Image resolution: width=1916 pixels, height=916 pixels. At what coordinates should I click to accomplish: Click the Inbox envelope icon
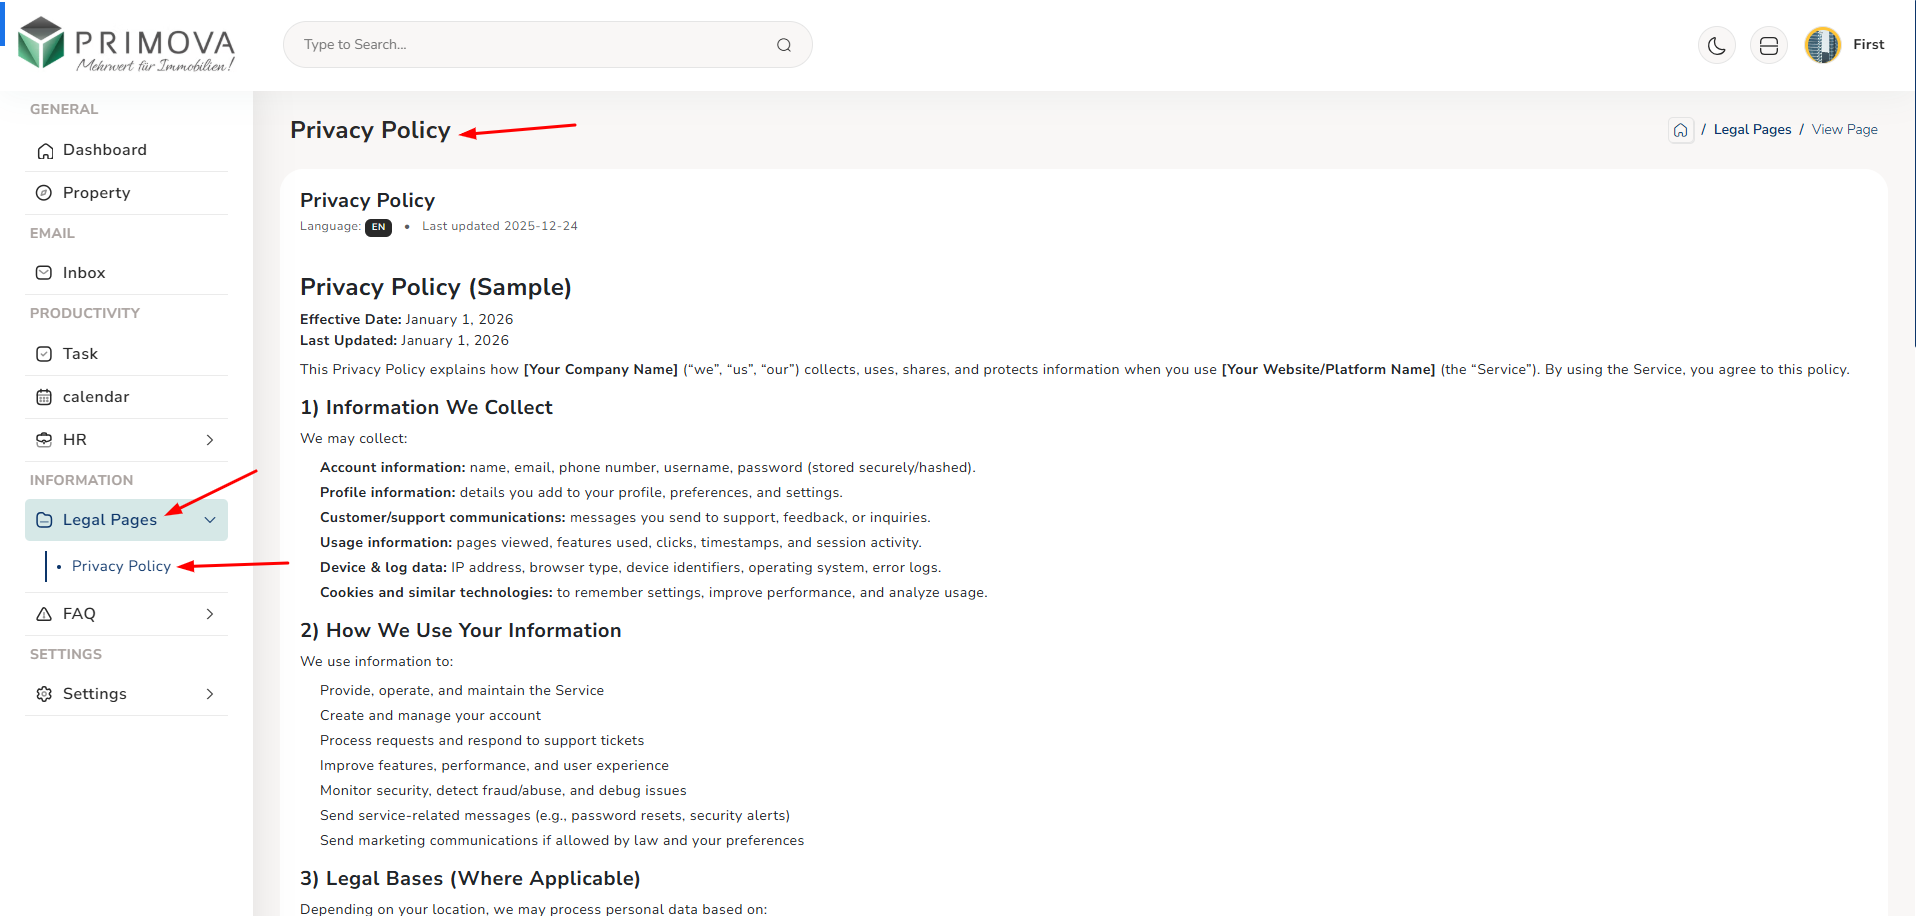pos(44,273)
